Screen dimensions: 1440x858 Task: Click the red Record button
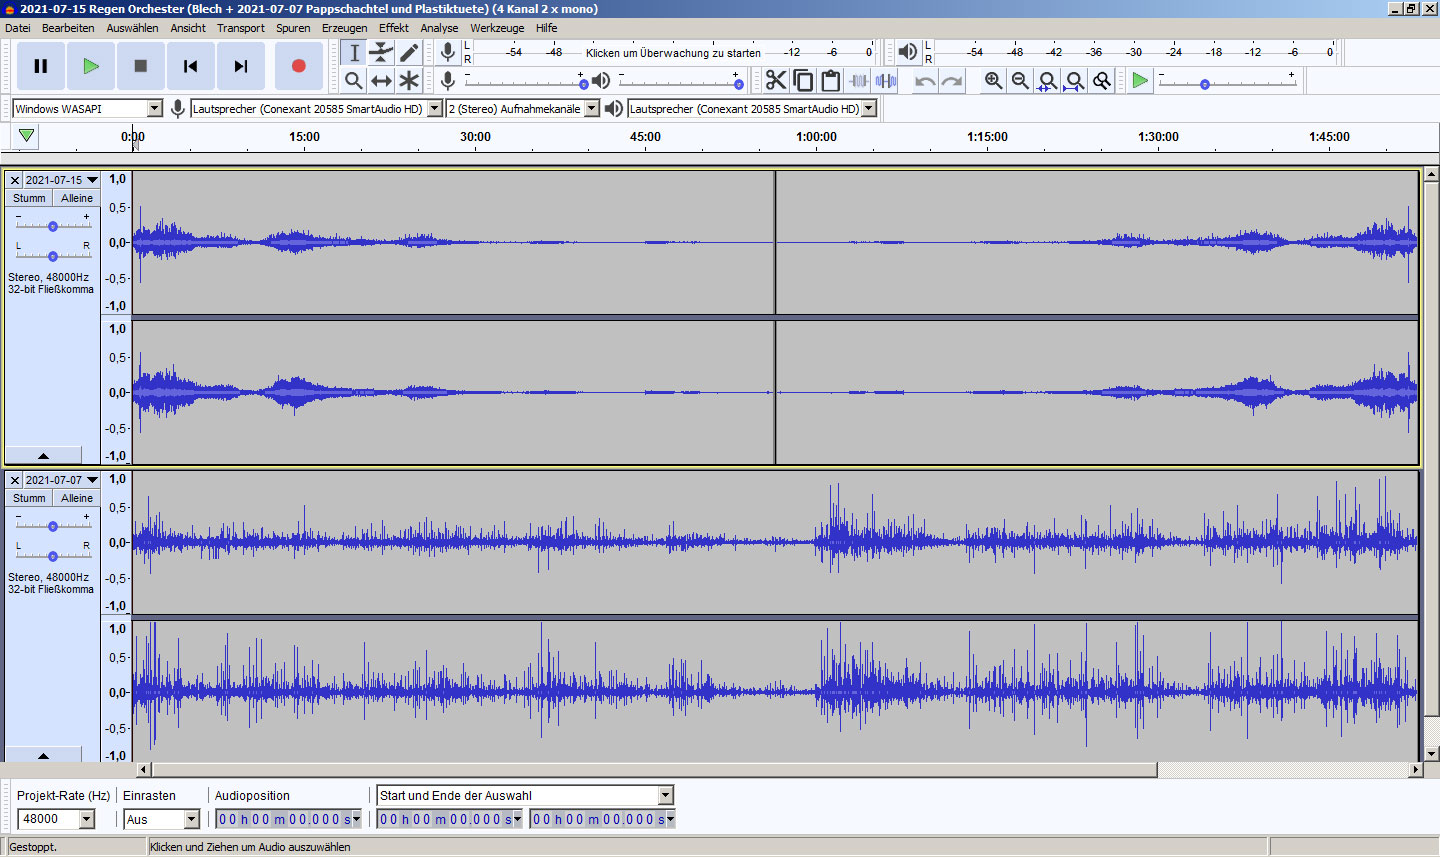[x=298, y=66]
